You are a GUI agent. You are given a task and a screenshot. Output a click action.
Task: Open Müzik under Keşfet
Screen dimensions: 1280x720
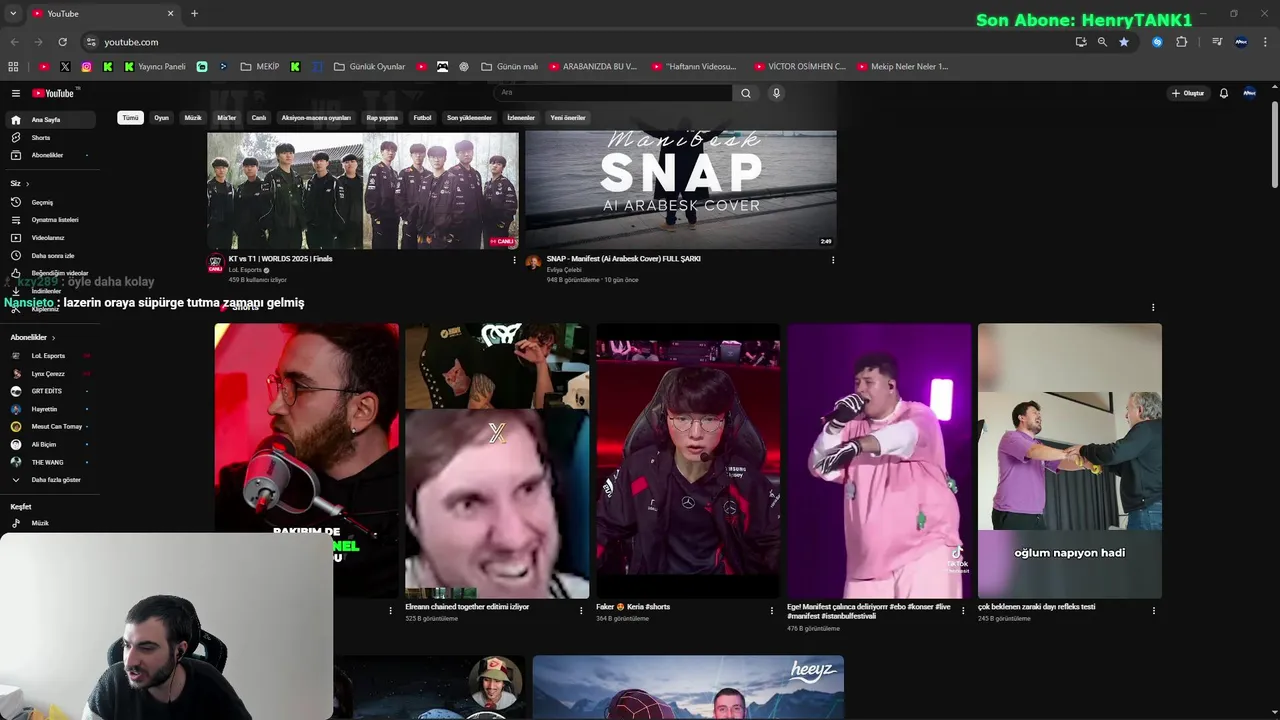pos(50,523)
